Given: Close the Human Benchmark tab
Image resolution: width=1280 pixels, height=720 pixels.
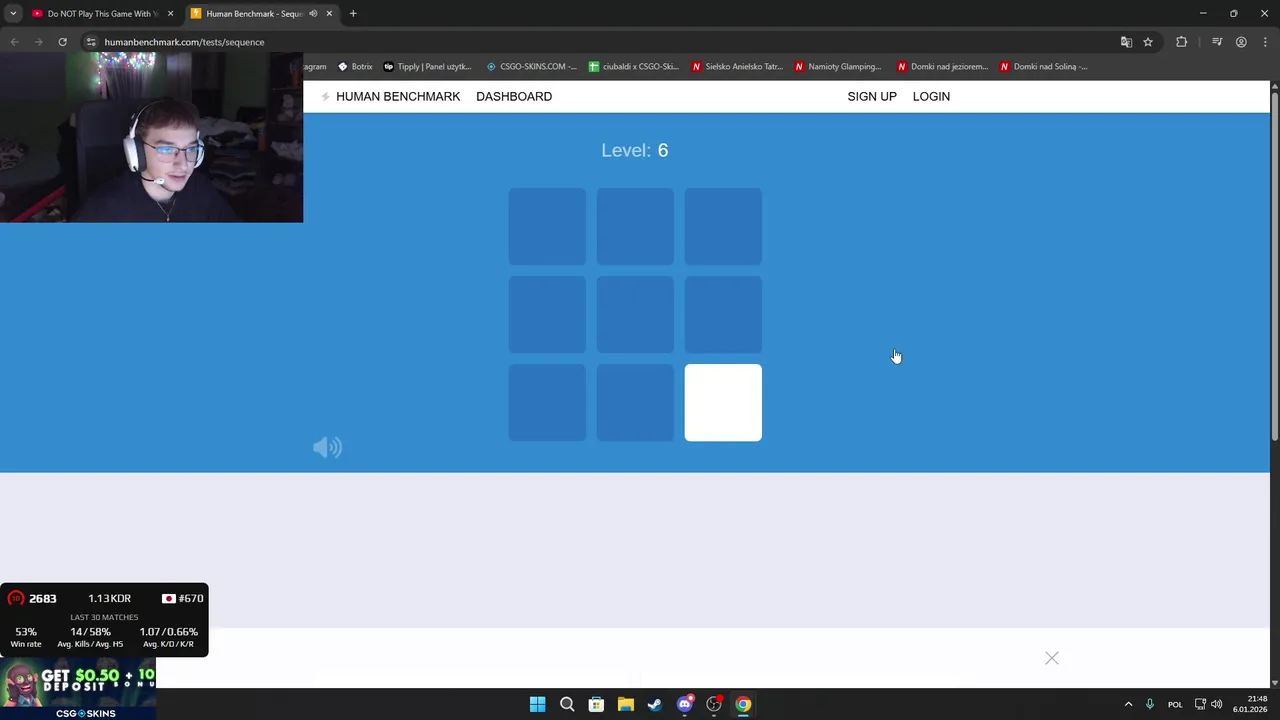Looking at the screenshot, I should coord(329,14).
